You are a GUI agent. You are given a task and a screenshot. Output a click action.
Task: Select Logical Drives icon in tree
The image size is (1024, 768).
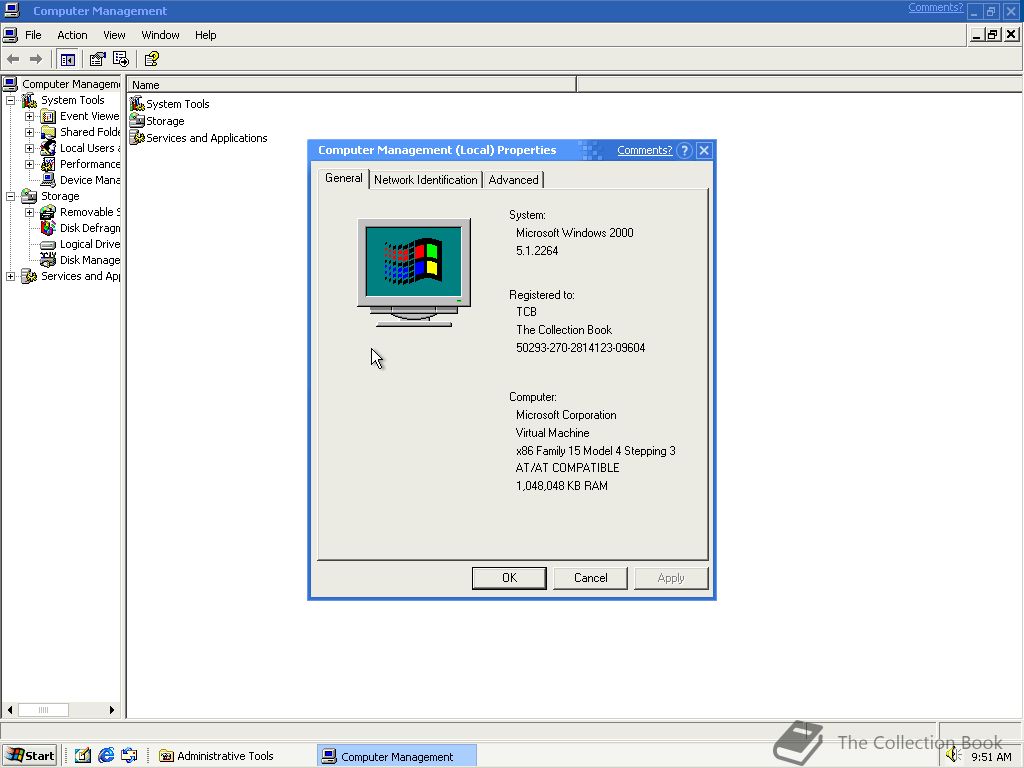click(x=48, y=244)
